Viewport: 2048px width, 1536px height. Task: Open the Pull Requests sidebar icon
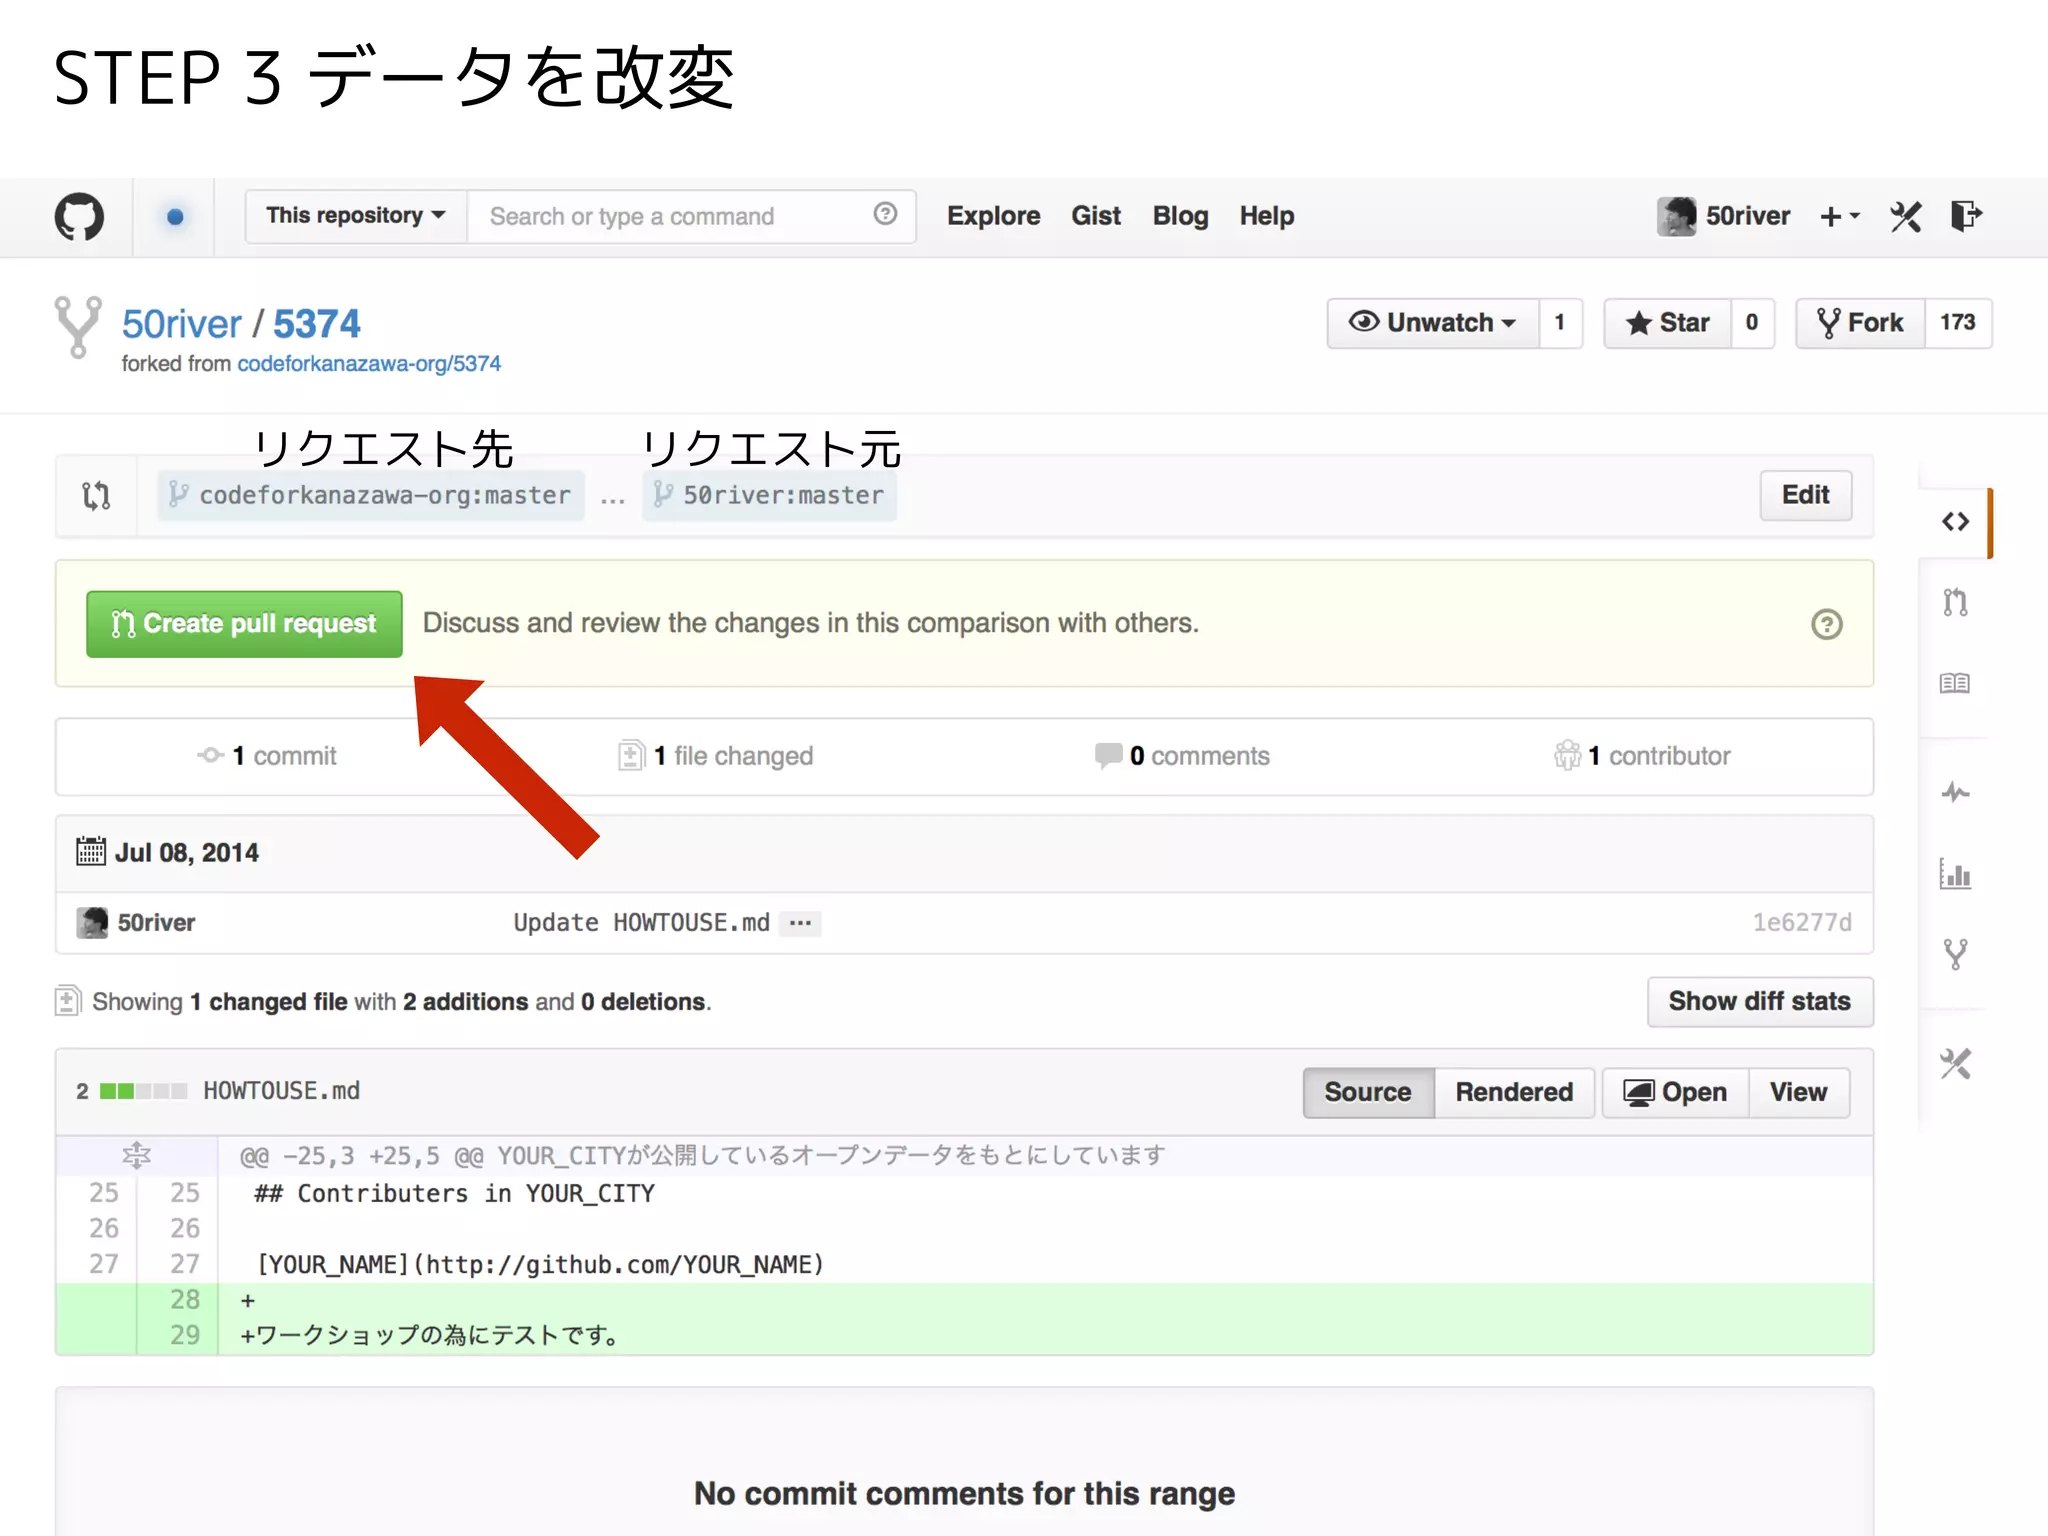point(1956,602)
